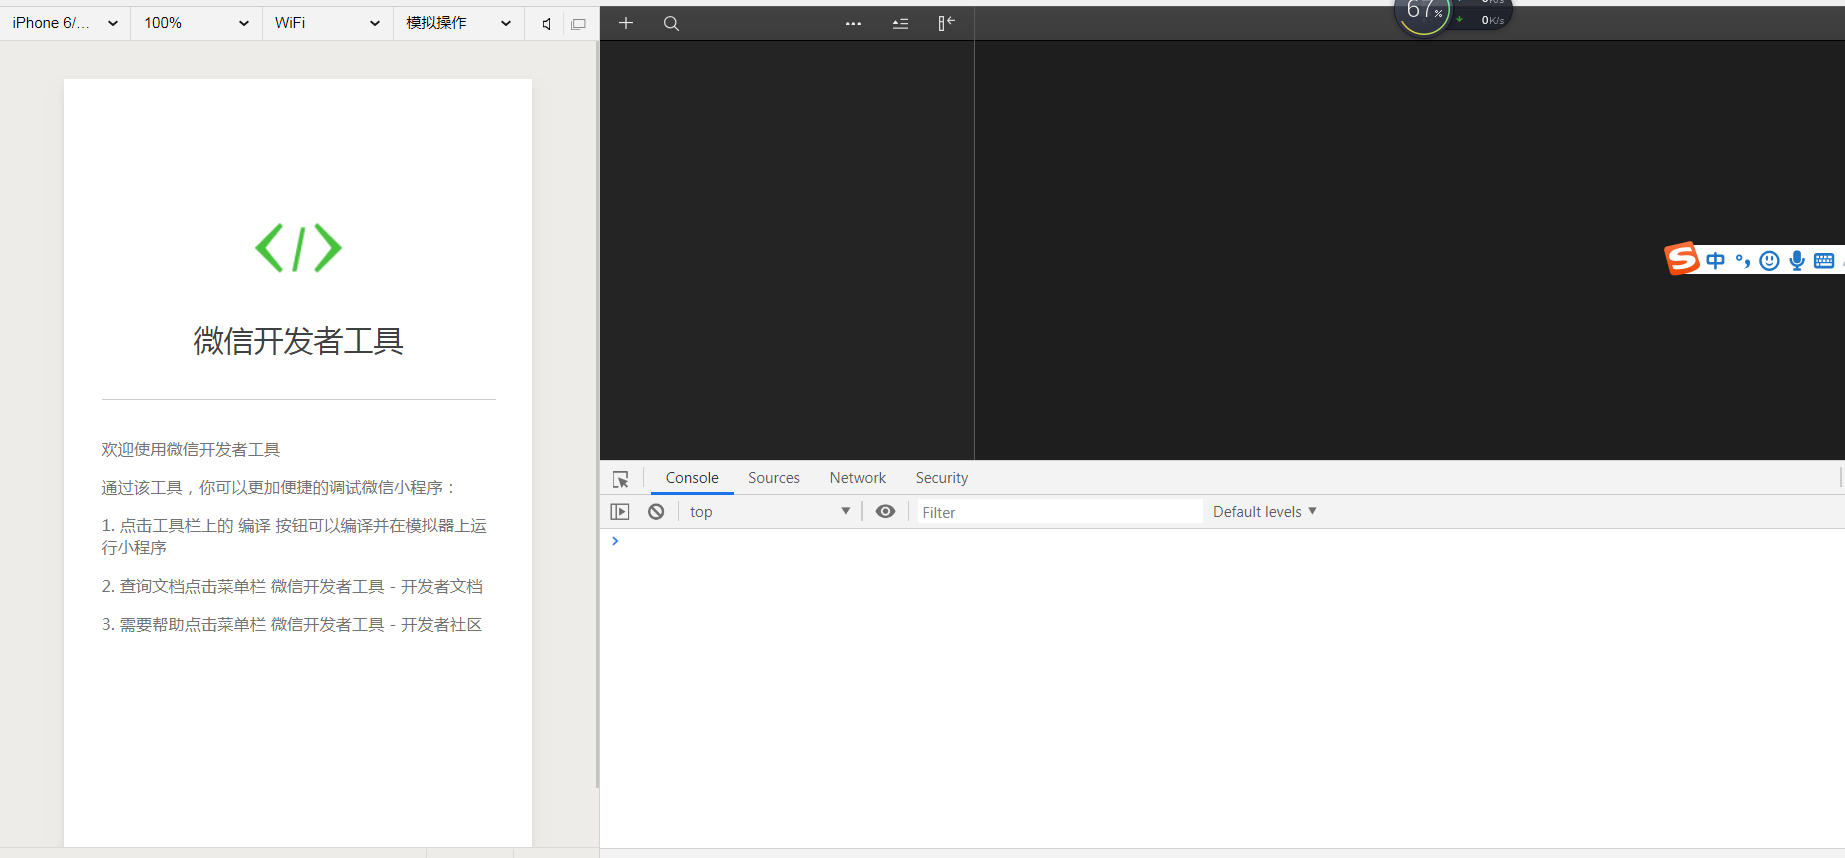Click the hide sidebar panel icon
Screen dimensions: 1845x858
click(946, 23)
